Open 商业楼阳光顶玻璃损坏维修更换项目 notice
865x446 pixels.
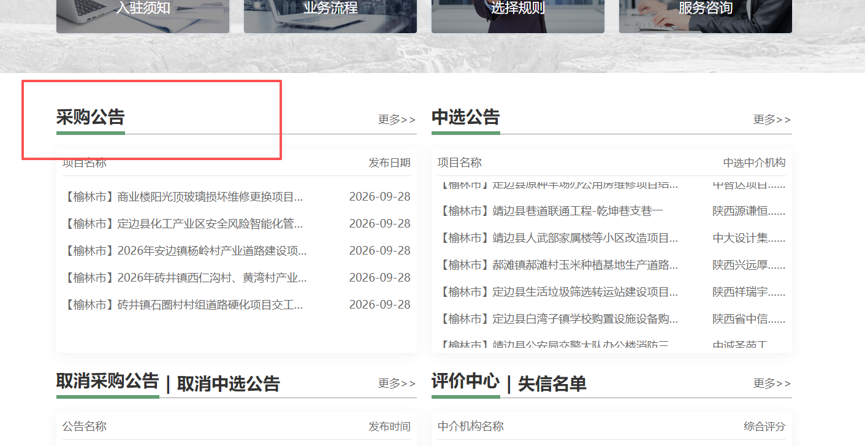coord(183,197)
